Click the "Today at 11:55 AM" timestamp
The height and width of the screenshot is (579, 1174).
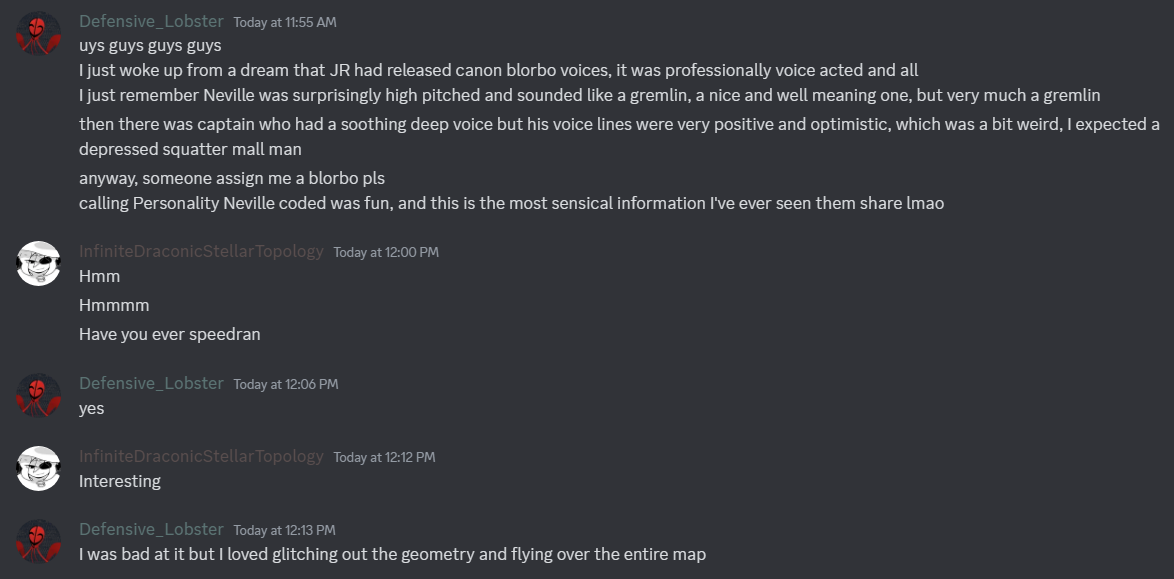coord(285,22)
